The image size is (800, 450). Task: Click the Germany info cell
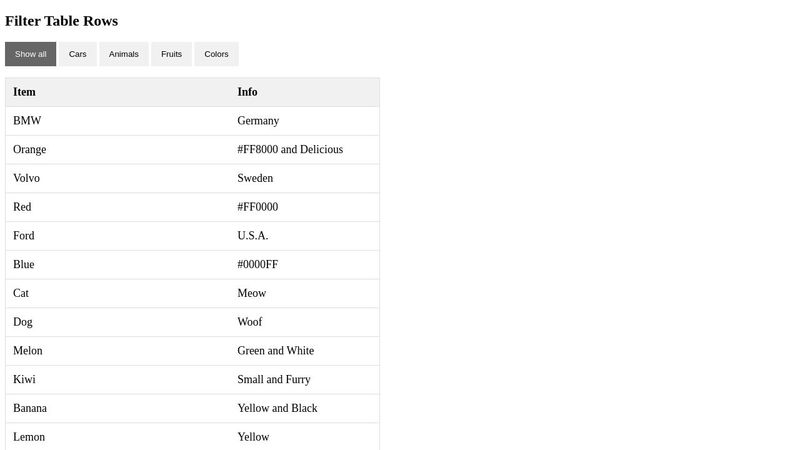(258, 121)
